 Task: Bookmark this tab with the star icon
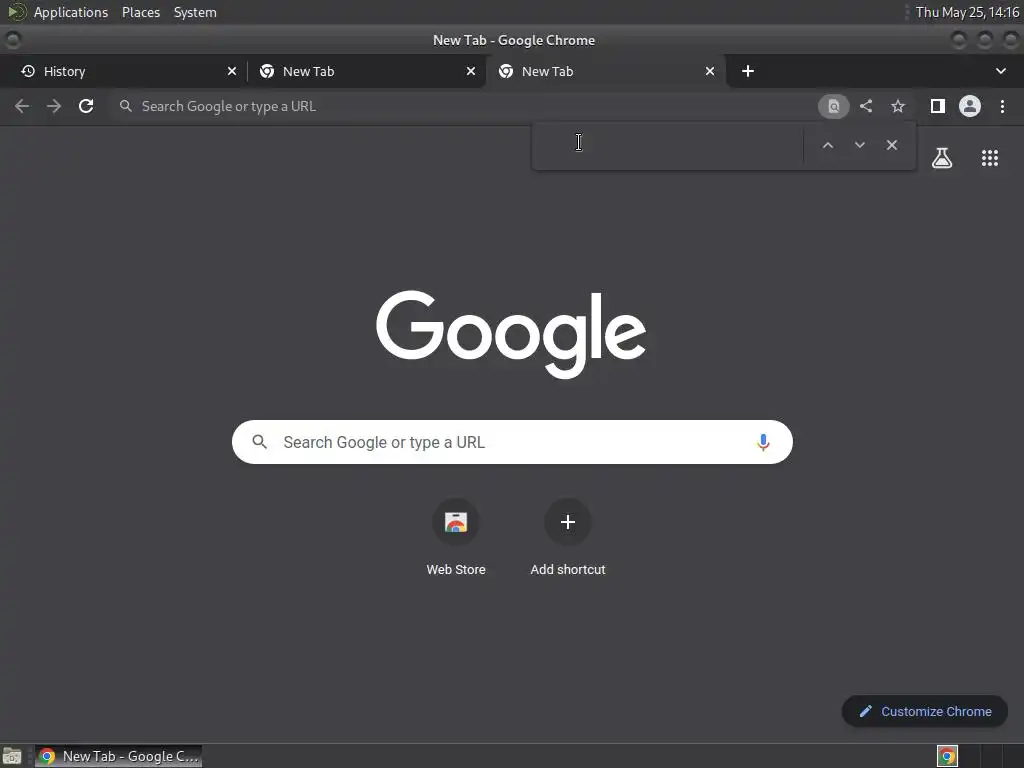coord(898,106)
